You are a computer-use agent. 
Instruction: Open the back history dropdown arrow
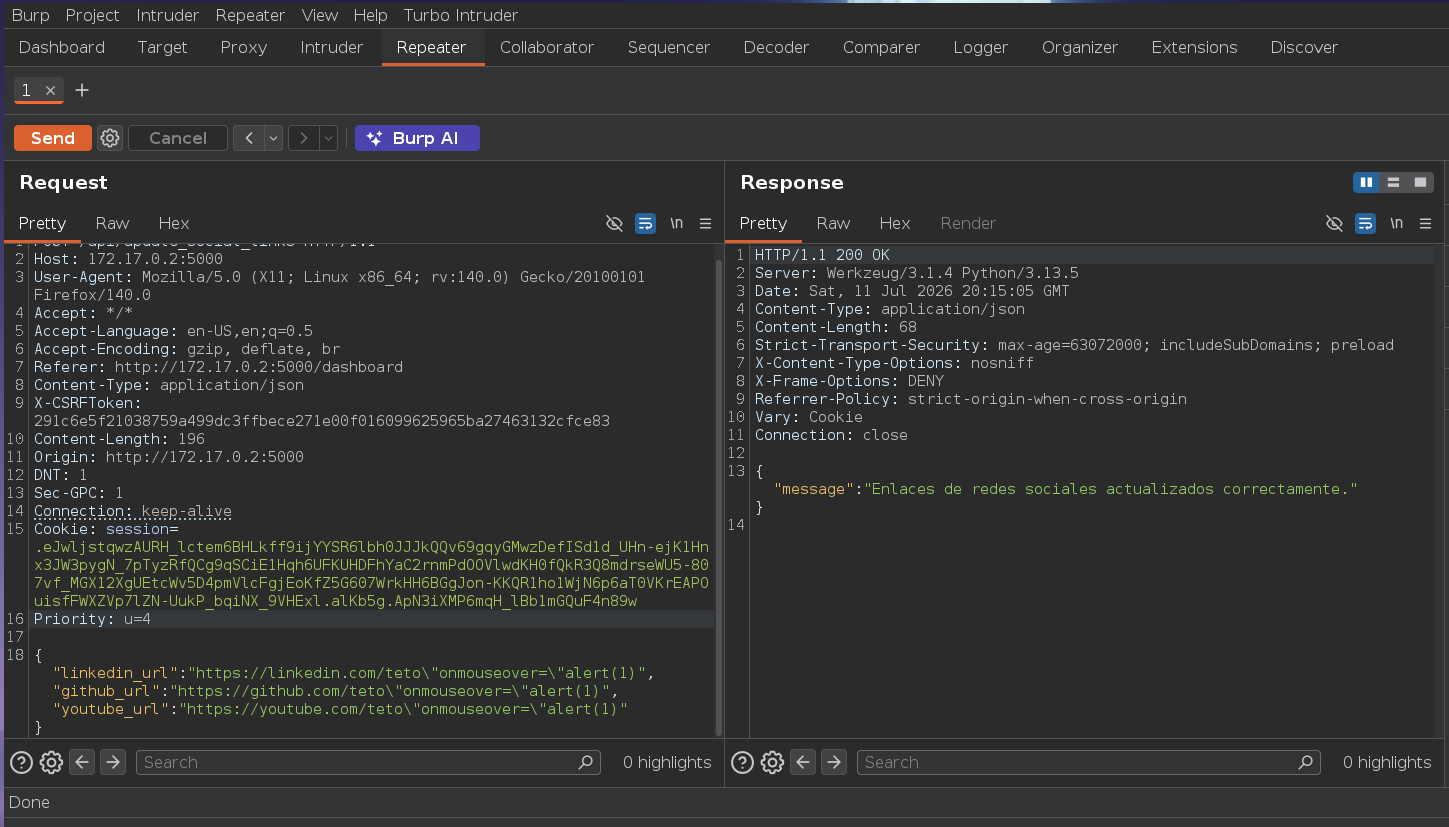pos(273,138)
